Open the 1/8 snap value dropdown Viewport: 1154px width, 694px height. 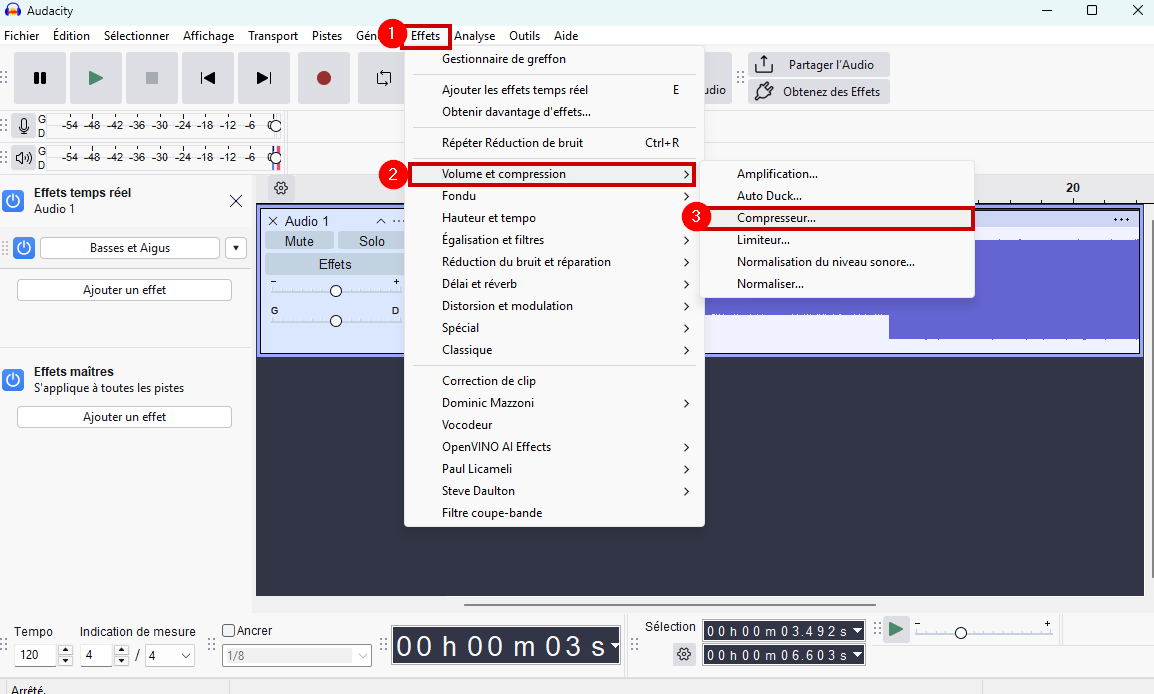tap(296, 656)
